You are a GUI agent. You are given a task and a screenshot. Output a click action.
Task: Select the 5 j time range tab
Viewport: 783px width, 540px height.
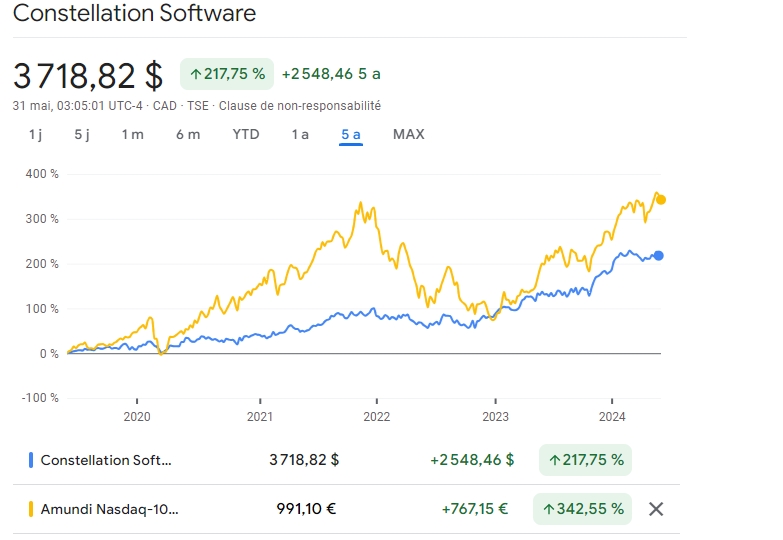[82, 134]
